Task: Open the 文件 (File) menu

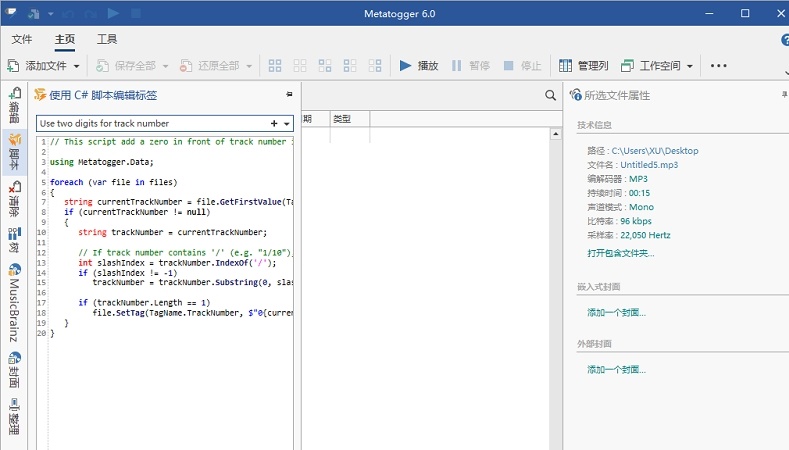Action: [x=22, y=39]
